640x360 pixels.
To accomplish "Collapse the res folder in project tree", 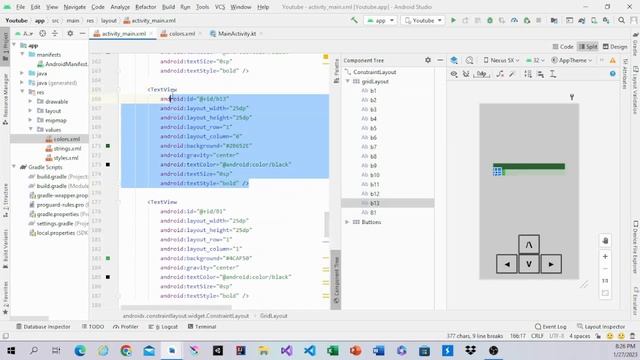I will coord(22,92).
